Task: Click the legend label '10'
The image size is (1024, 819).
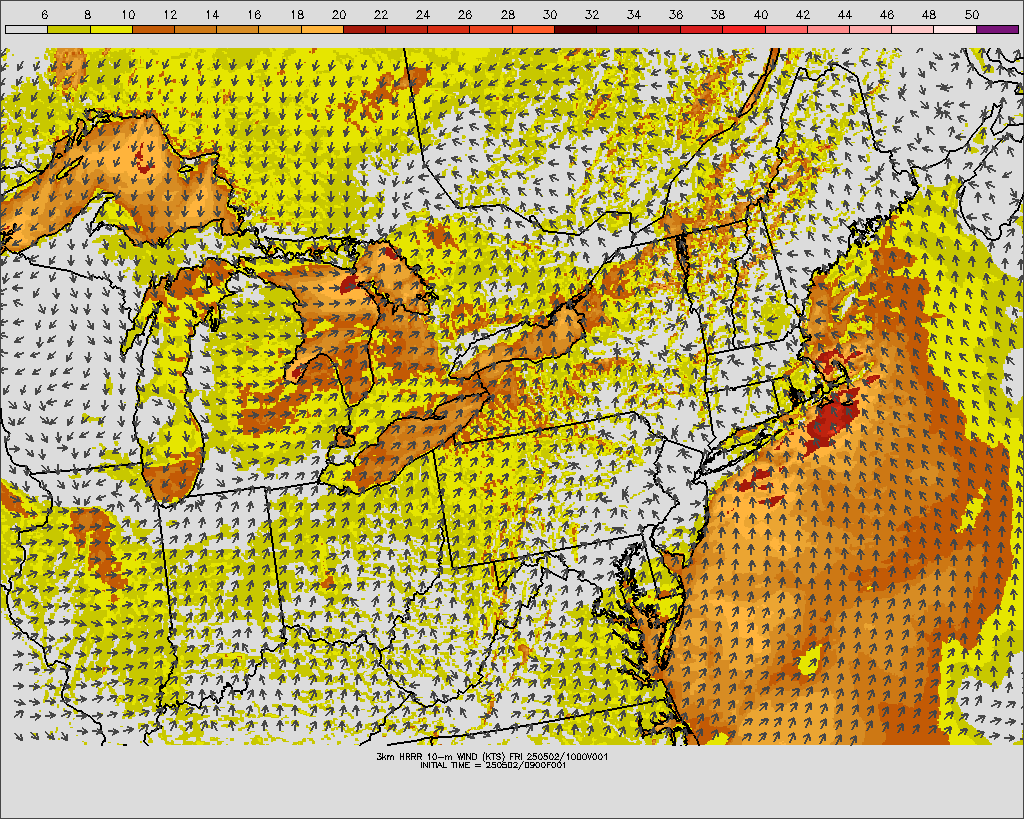Action: tap(128, 14)
